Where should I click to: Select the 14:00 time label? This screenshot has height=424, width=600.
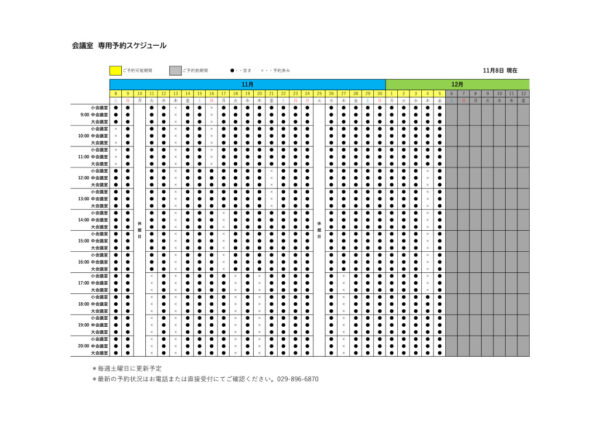click(x=84, y=220)
